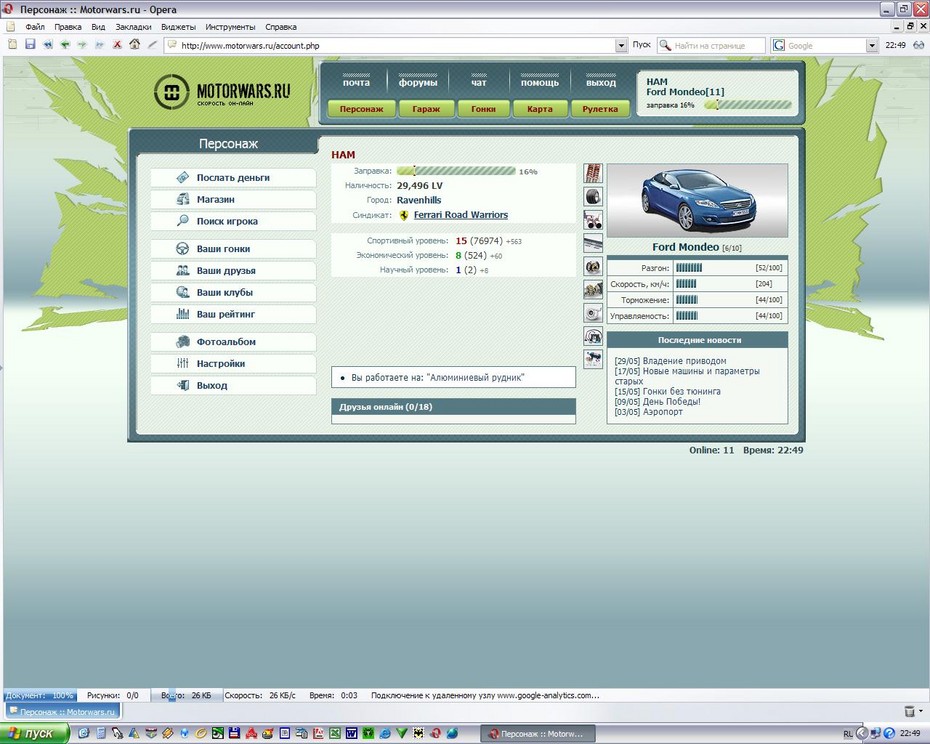Image resolution: width=930 pixels, height=744 pixels.
Task: Open Магазин in the sidebar
Action: 233,199
